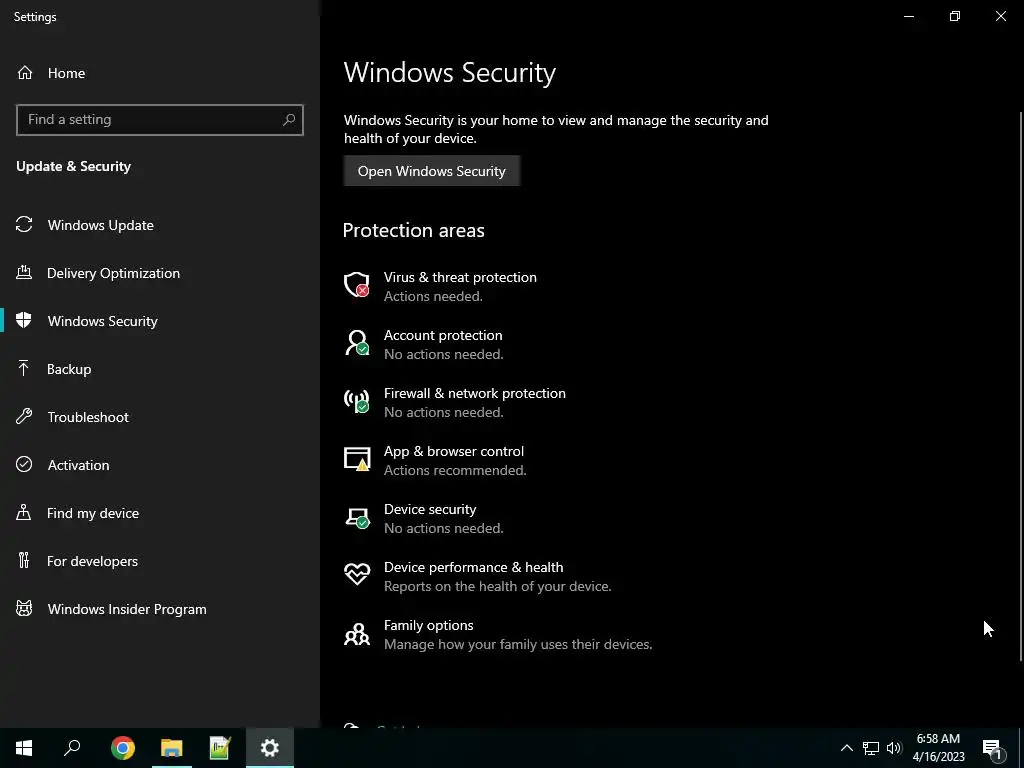Click the Device performance & health heart icon
The width and height of the screenshot is (1024, 768).
pos(357,575)
